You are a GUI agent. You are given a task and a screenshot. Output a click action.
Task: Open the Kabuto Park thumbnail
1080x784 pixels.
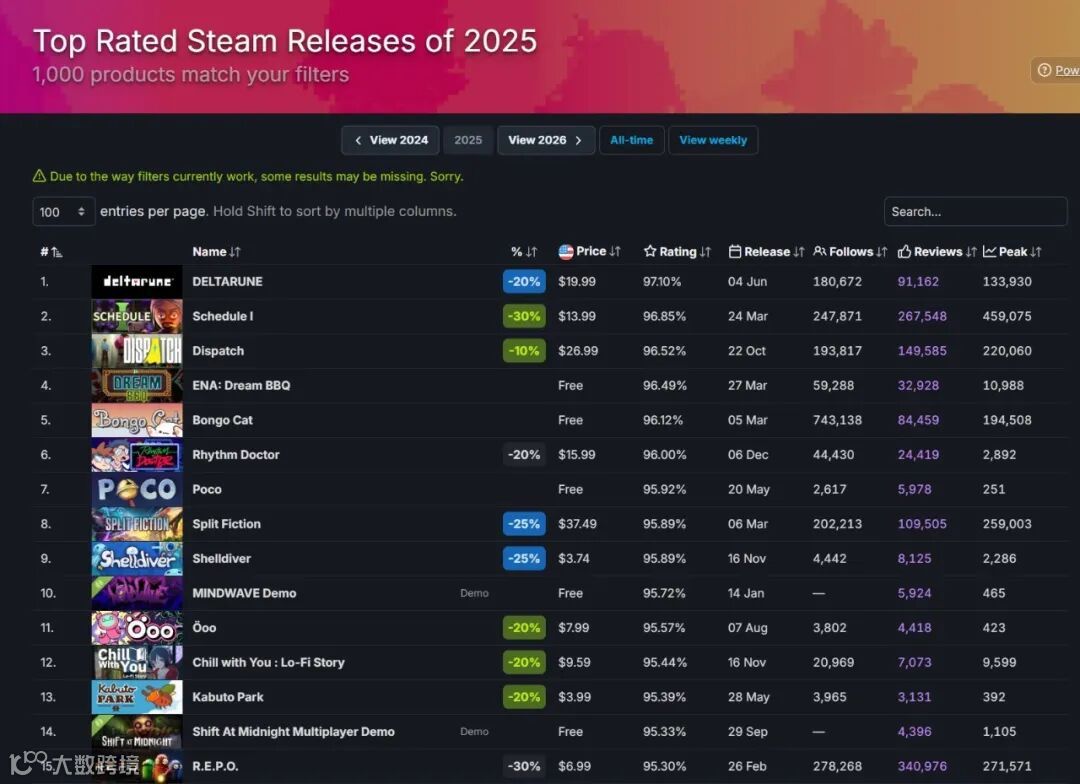pyautogui.click(x=137, y=697)
